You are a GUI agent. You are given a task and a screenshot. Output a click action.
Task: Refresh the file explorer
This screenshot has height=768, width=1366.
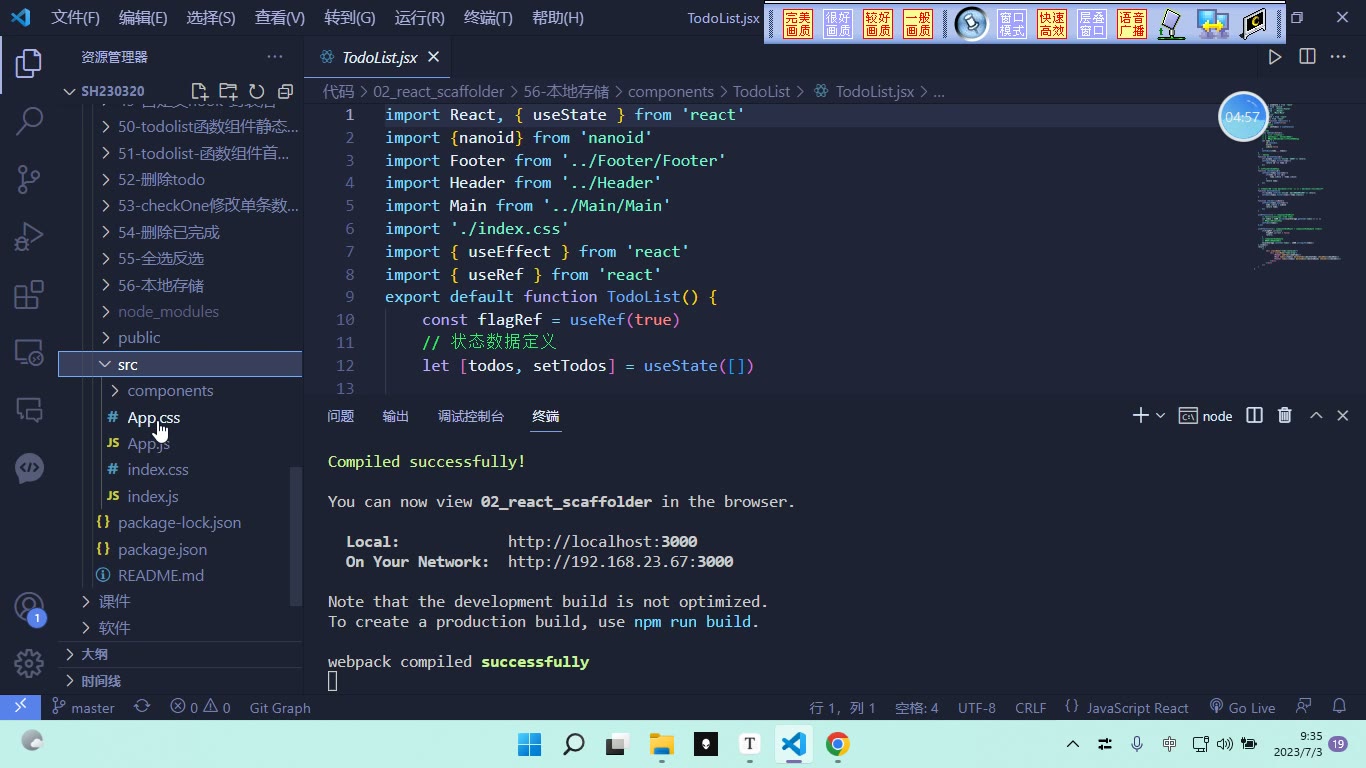pos(257,91)
